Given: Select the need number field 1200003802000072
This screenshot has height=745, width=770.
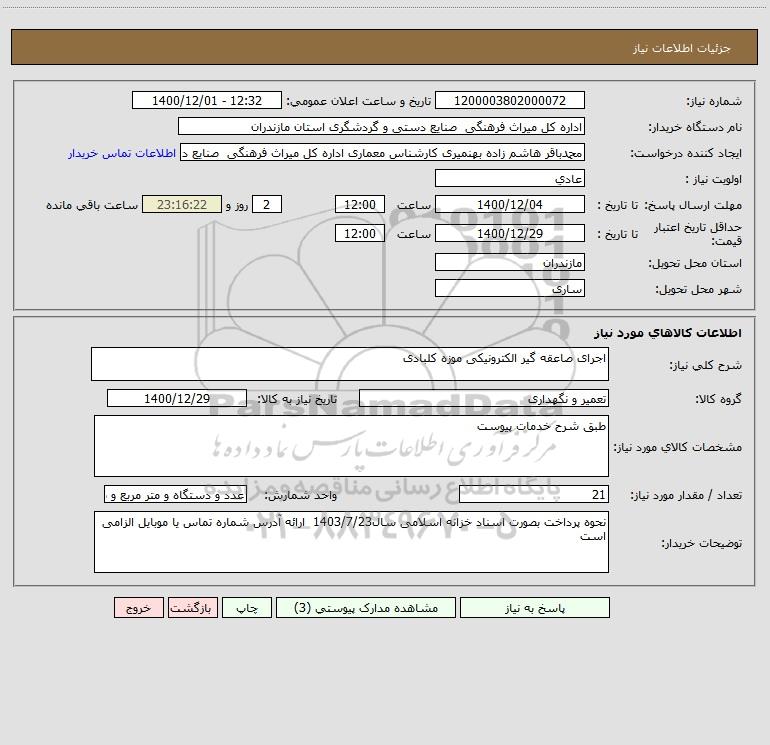Looking at the screenshot, I should click(x=510, y=101).
